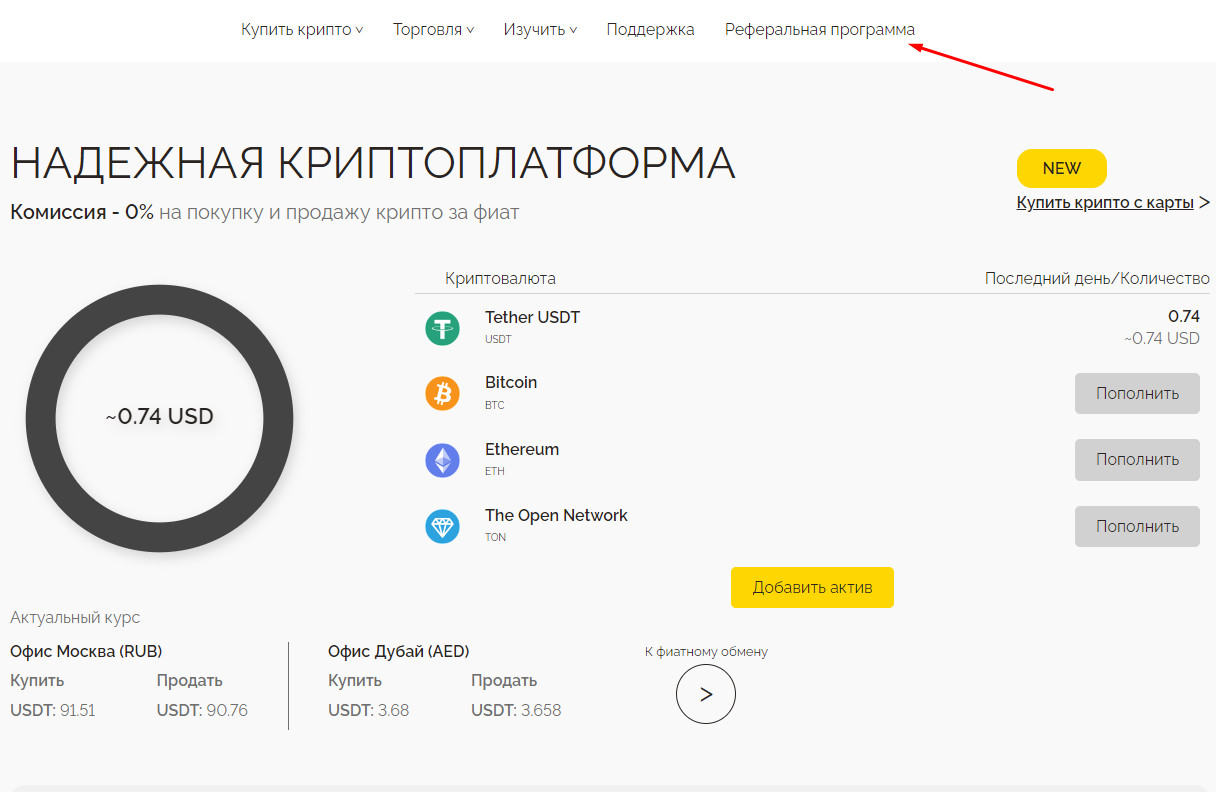Screen dimensions: 1216x792
Task: Click the circular arrow to fiat exchange
Action: pos(706,694)
